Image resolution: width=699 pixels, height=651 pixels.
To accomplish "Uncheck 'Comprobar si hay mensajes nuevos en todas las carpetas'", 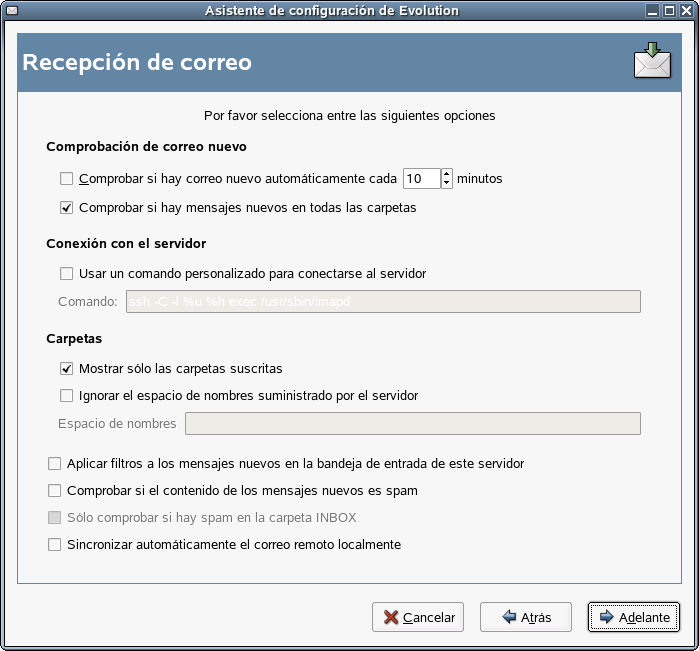I will tap(66, 208).
